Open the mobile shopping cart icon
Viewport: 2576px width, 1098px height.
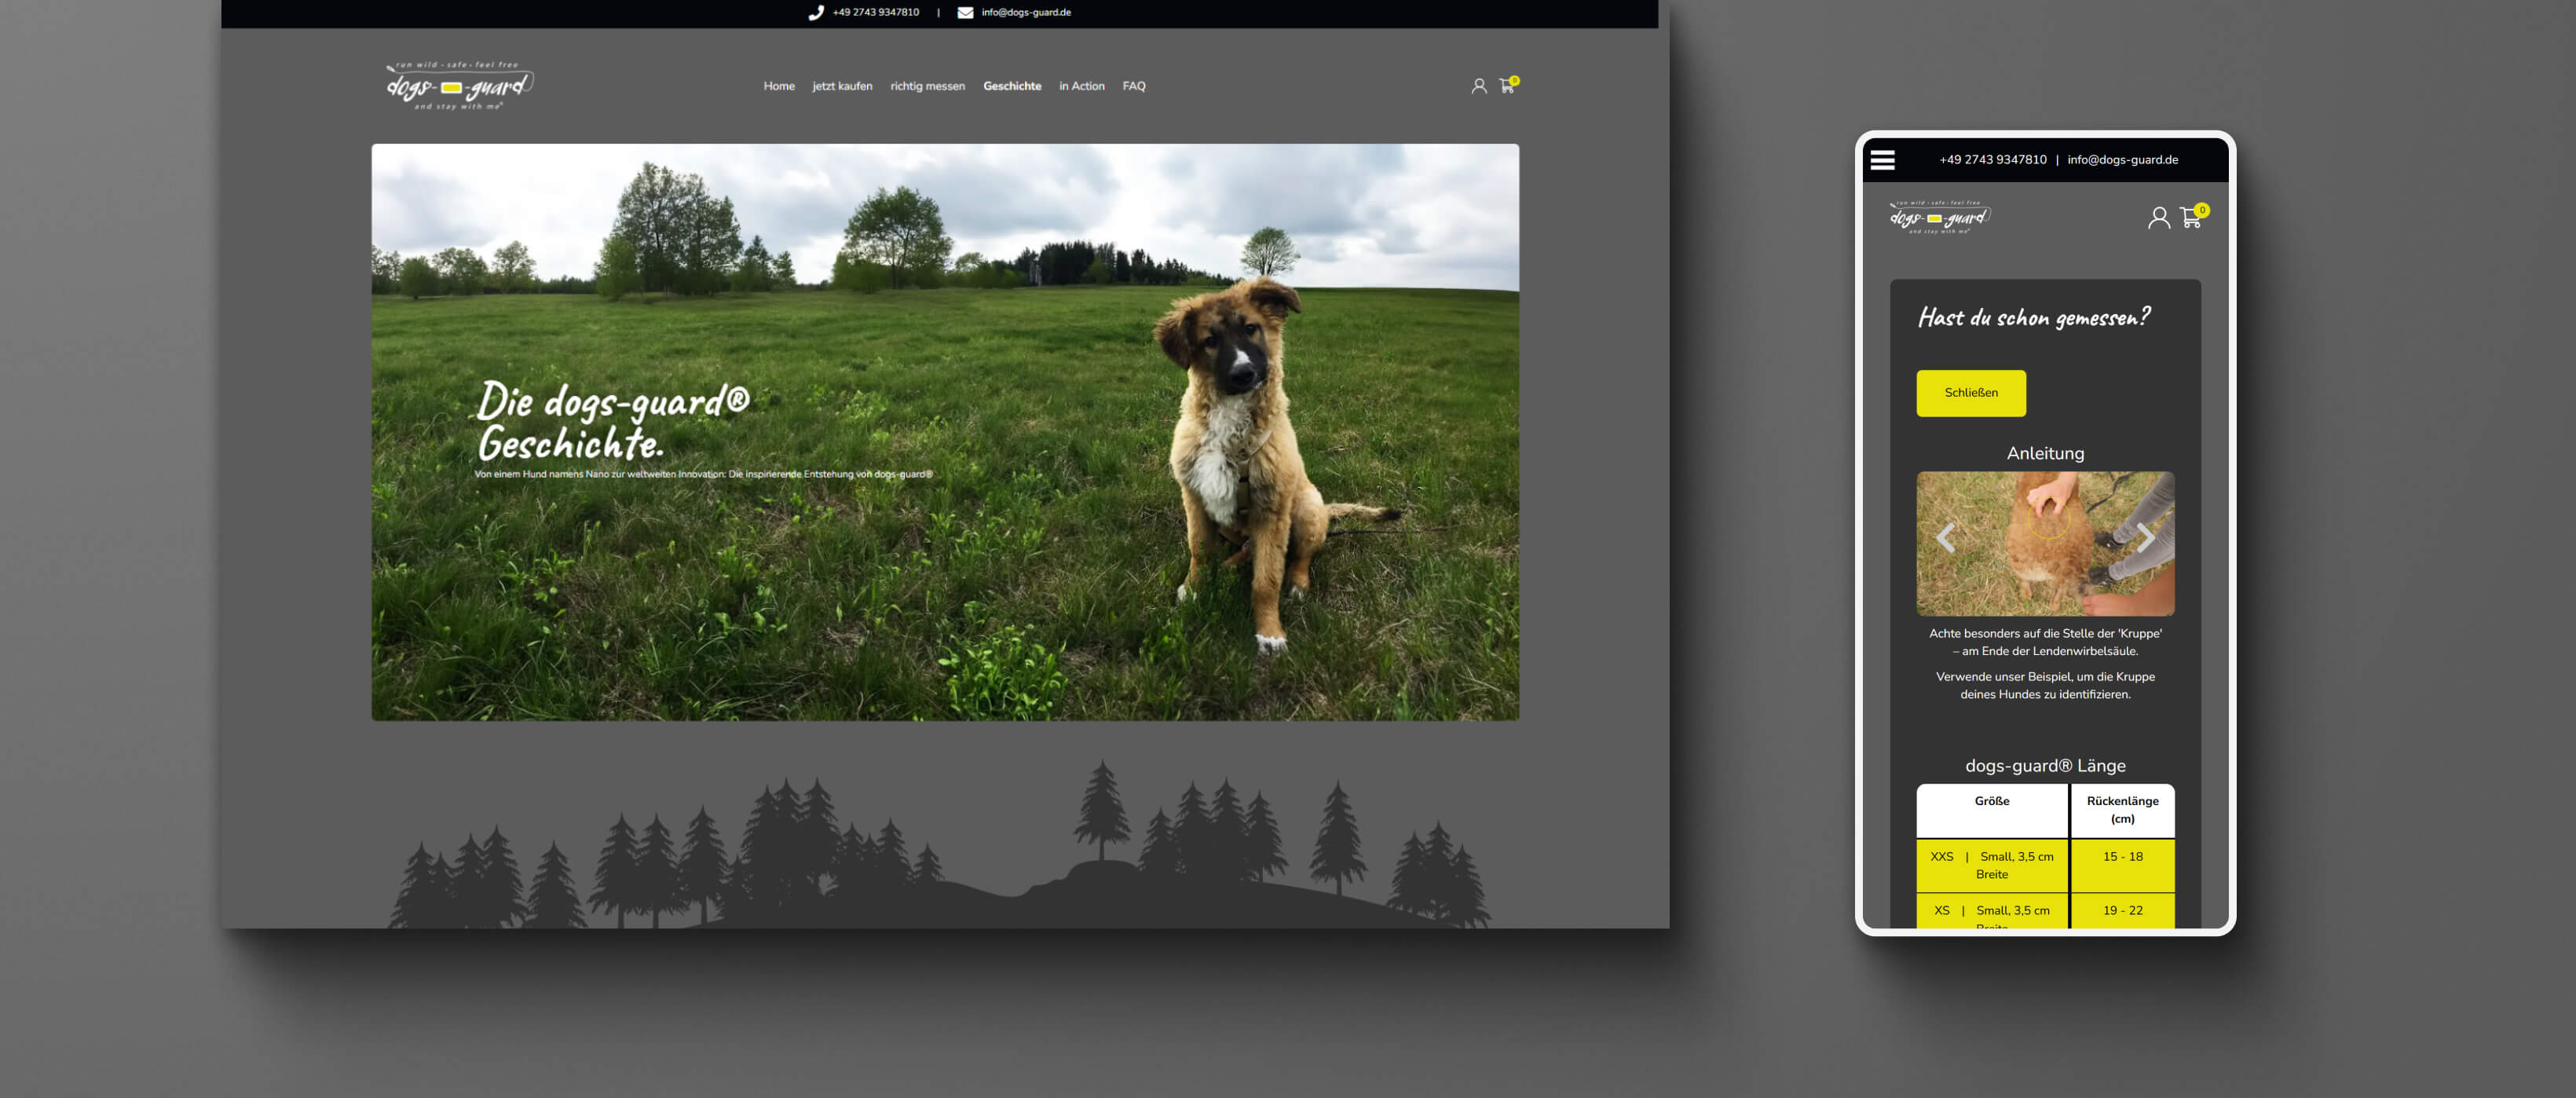tap(2190, 218)
